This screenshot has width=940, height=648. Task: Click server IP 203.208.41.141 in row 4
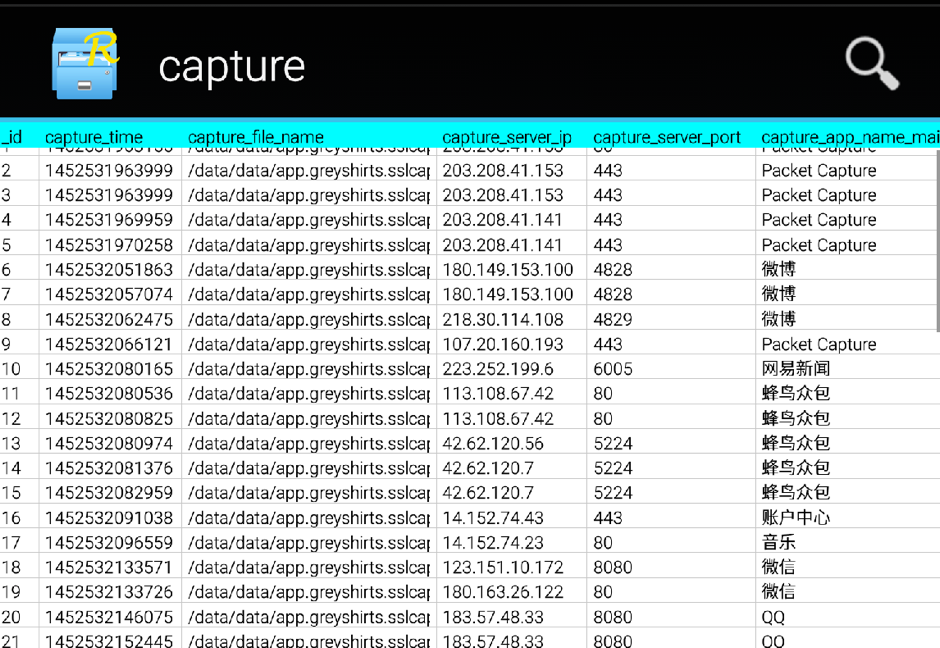pos(502,220)
